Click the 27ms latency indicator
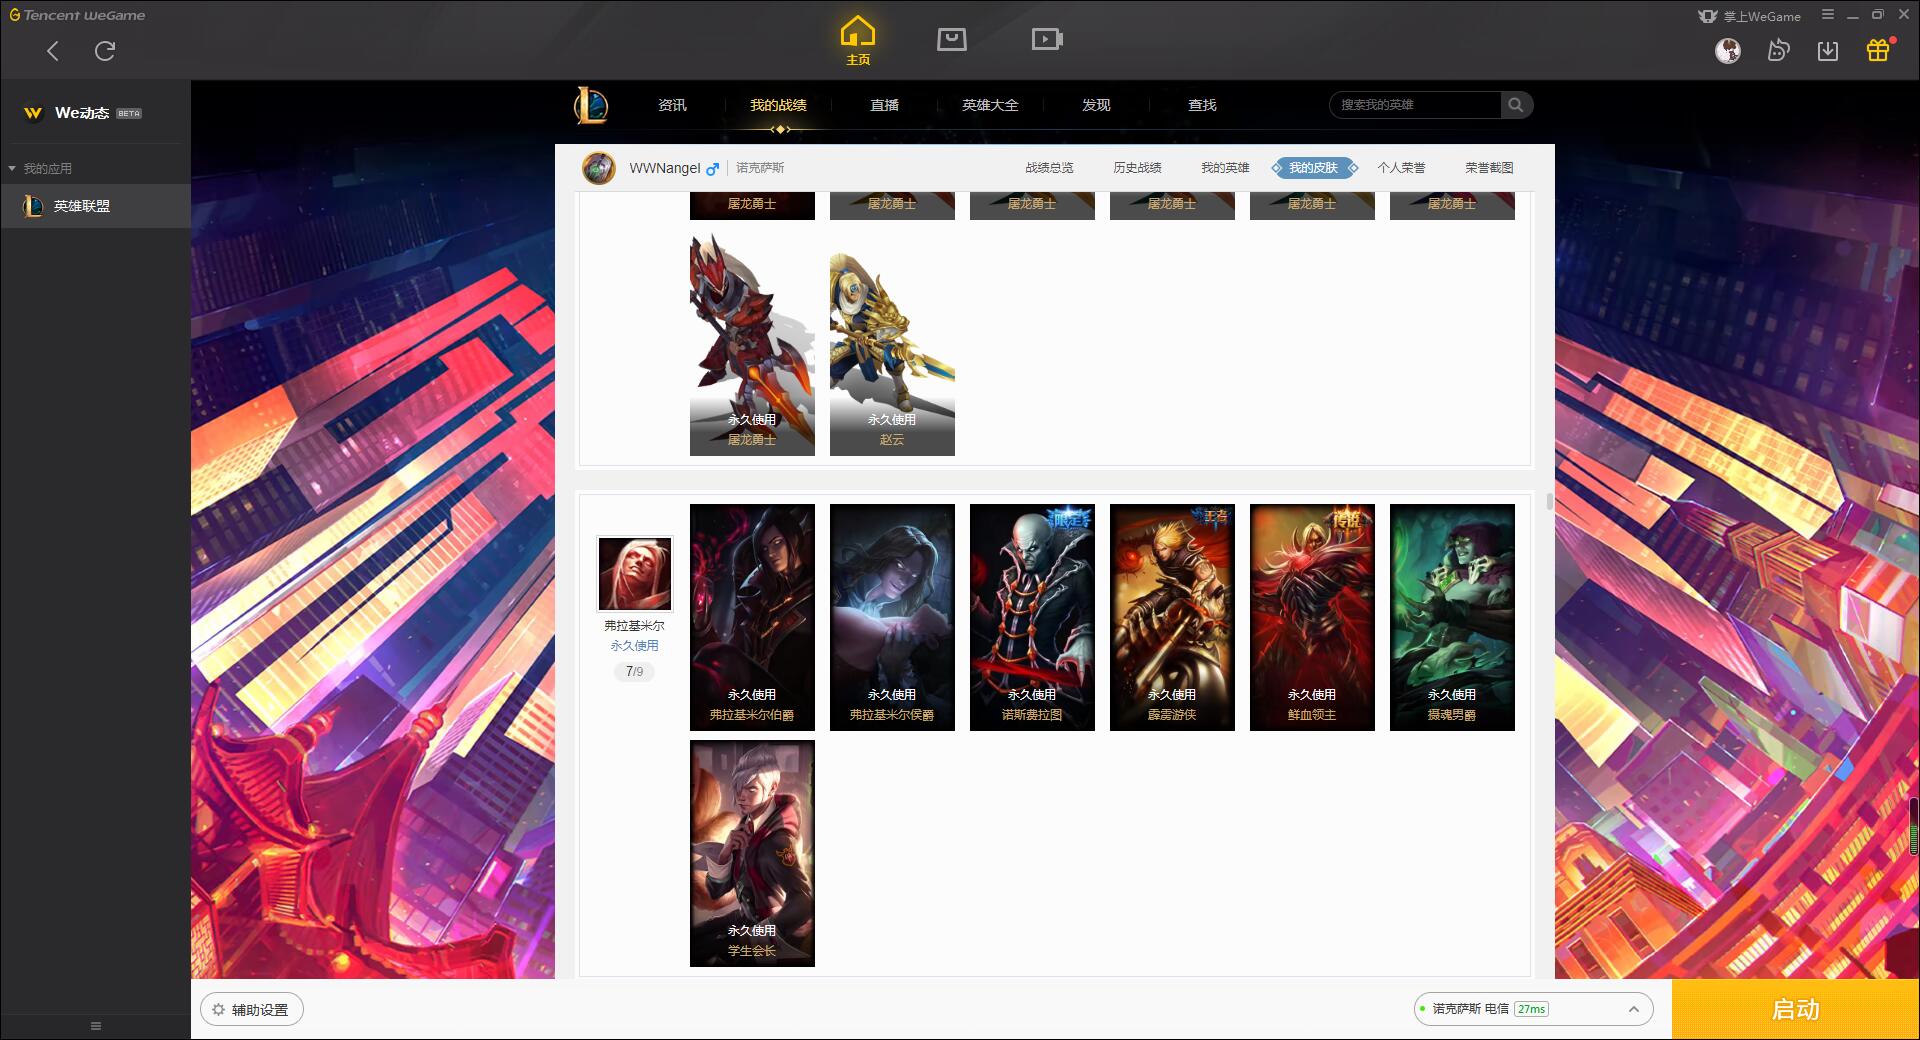The image size is (1920, 1040). pyautogui.click(x=1531, y=1010)
